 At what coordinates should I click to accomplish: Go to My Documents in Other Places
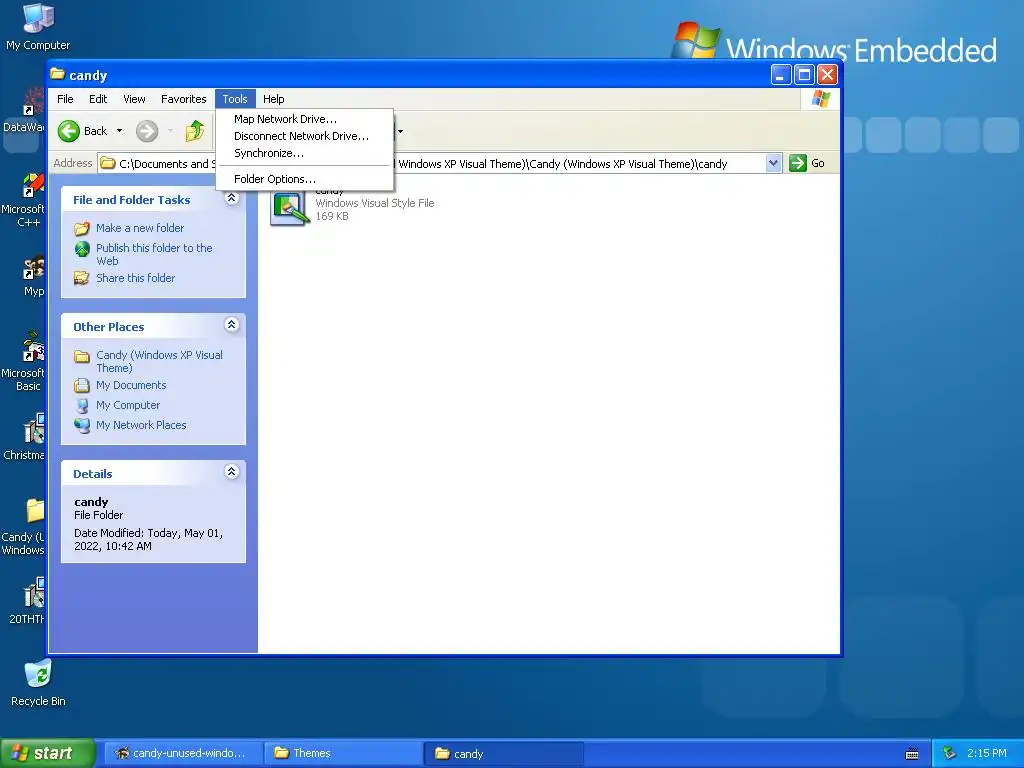[x=131, y=385]
